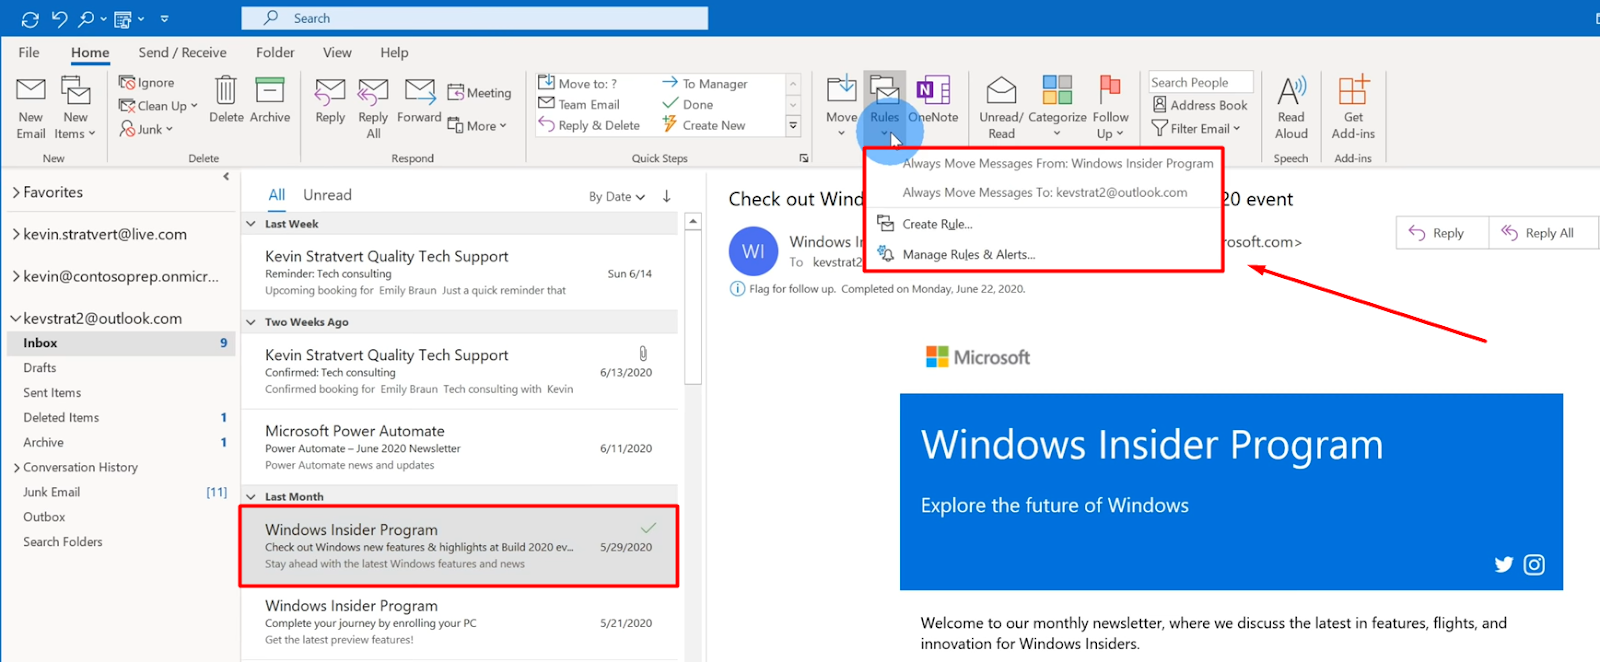The width and height of the screenshot is (1600, 662).
Task: Click the Follow Up flag icon
Action: tap(1110, 90)
